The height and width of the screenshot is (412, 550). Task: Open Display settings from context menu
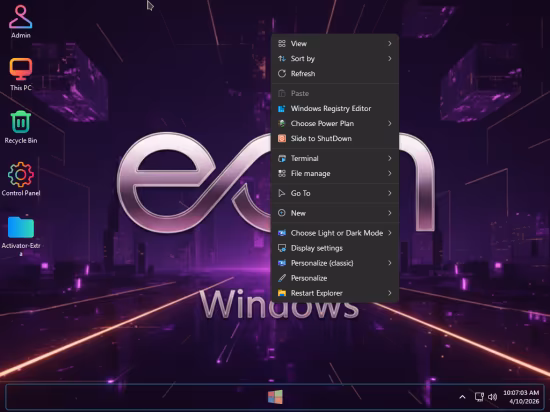[335, 248]
